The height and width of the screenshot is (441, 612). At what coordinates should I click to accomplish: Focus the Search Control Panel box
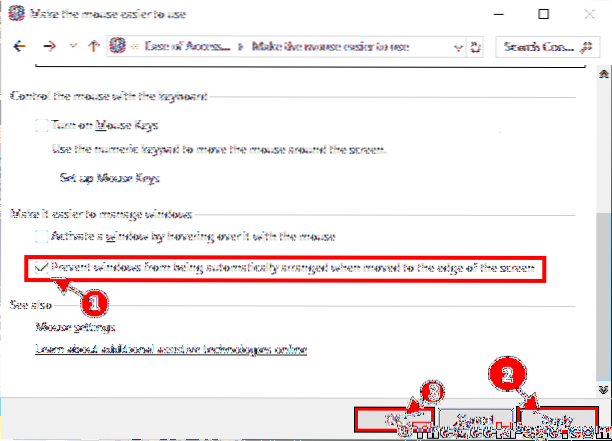click(547, 47)
